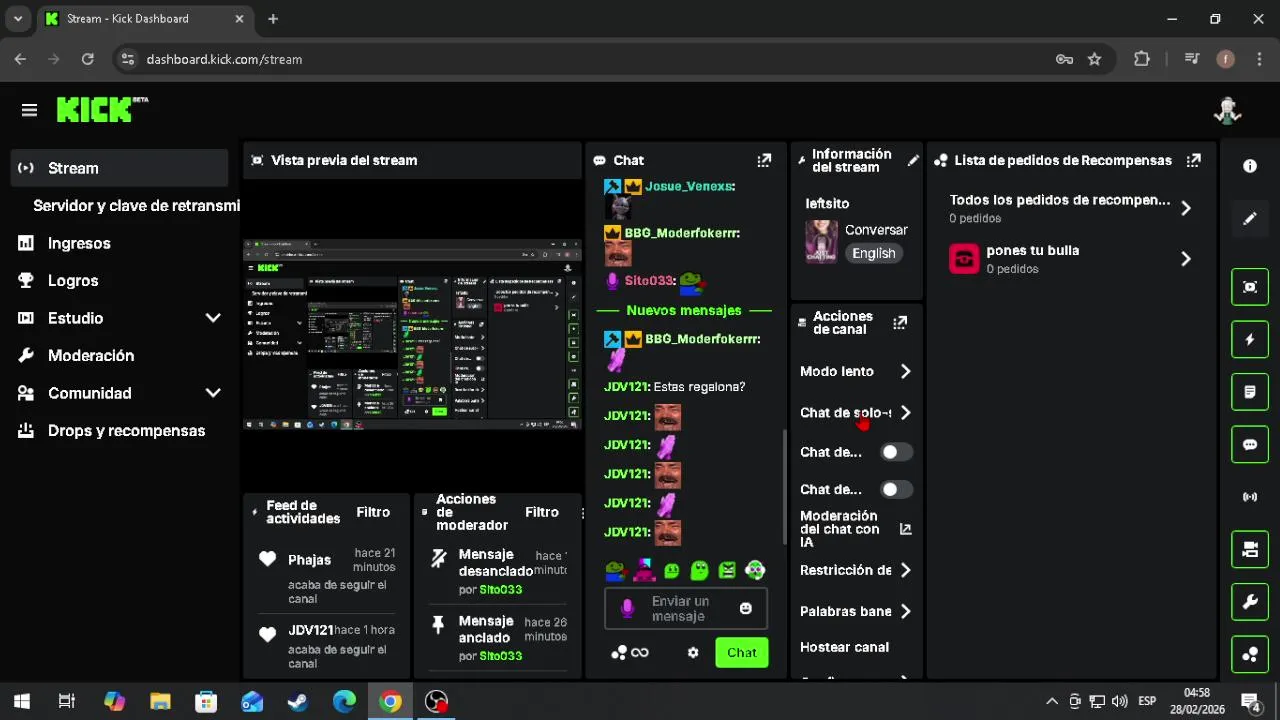The image size is (1280, 720).
Task: Pop out the Acciones de canal panel
Action: (900, 322)
